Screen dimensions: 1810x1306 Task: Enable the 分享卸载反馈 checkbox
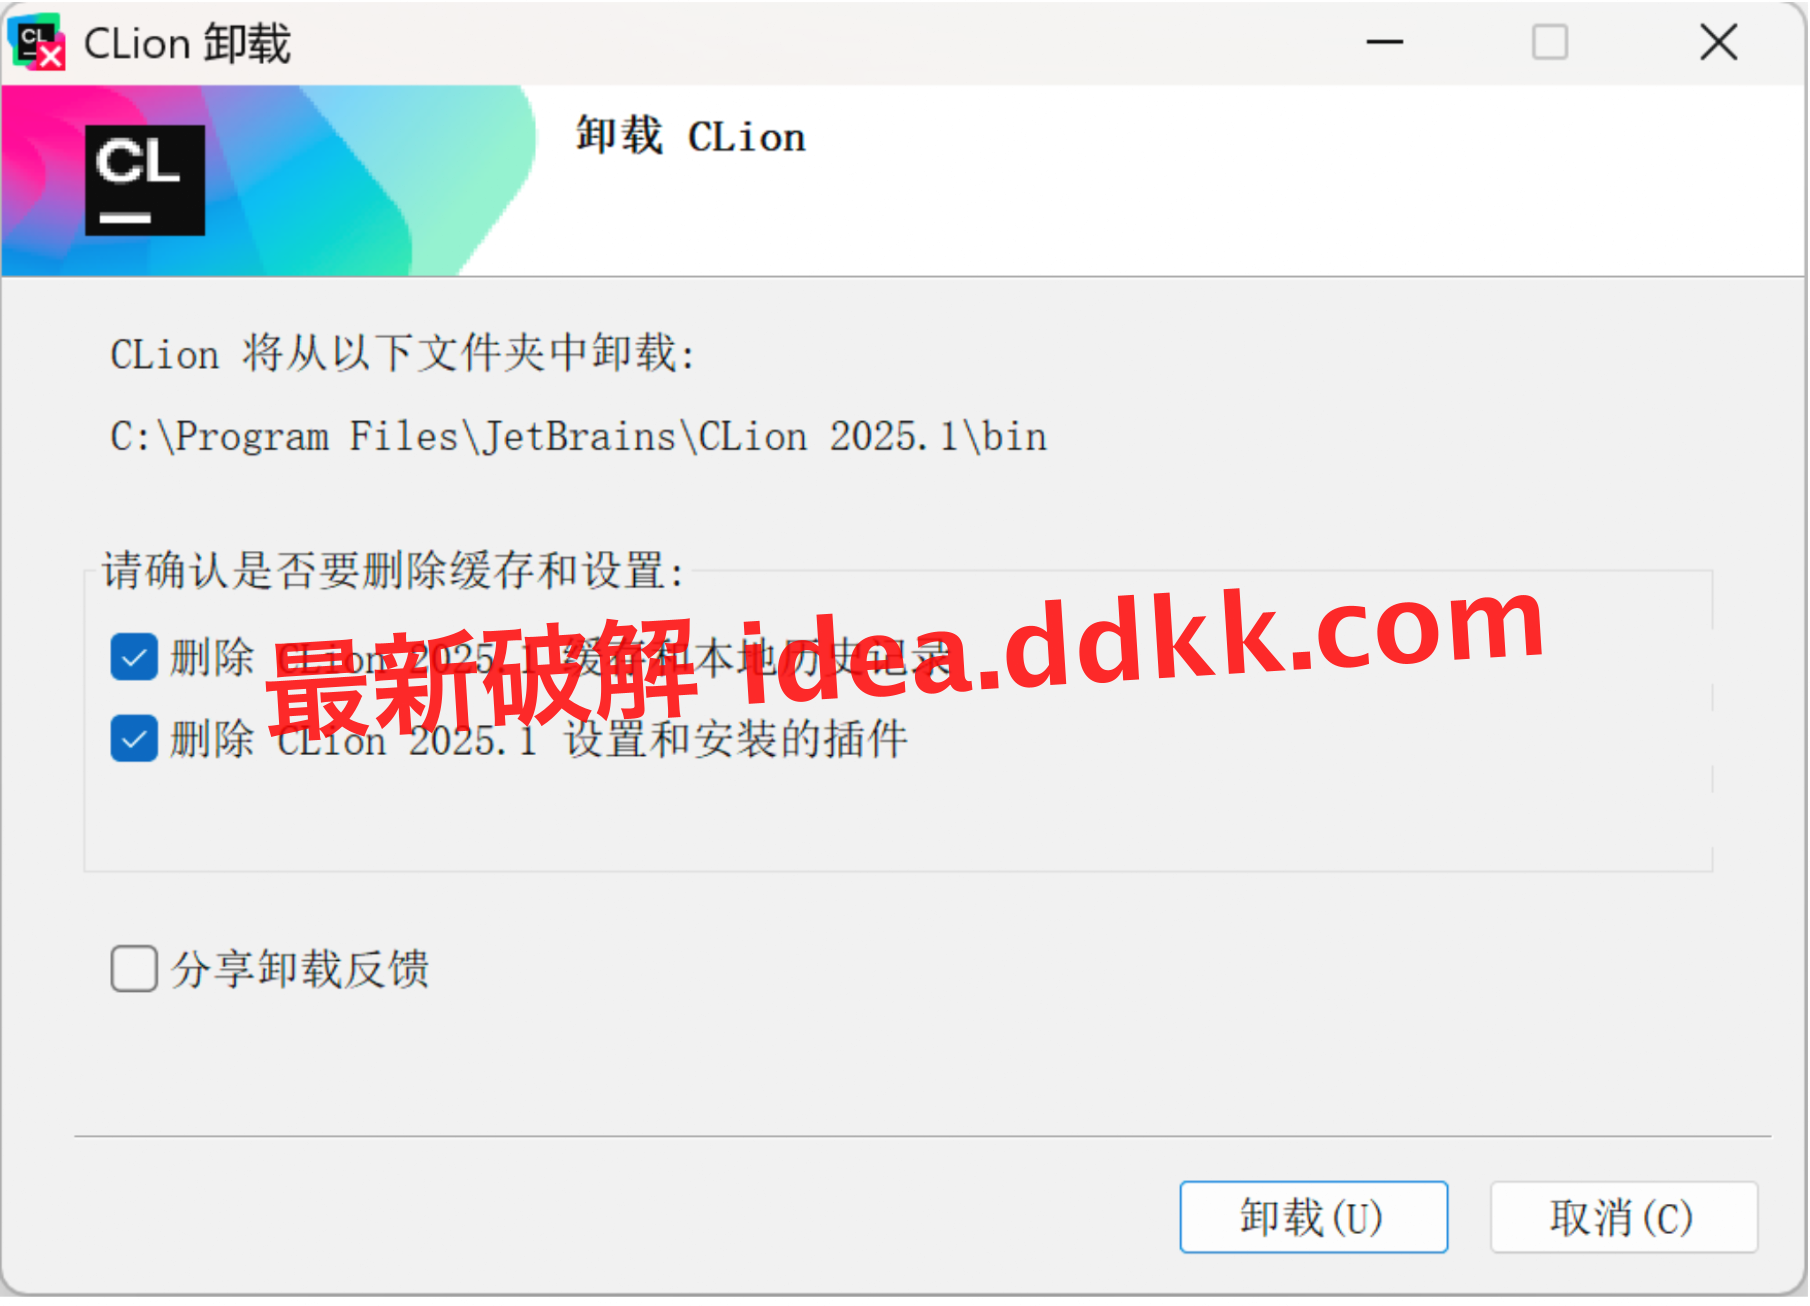pos(134,969)
